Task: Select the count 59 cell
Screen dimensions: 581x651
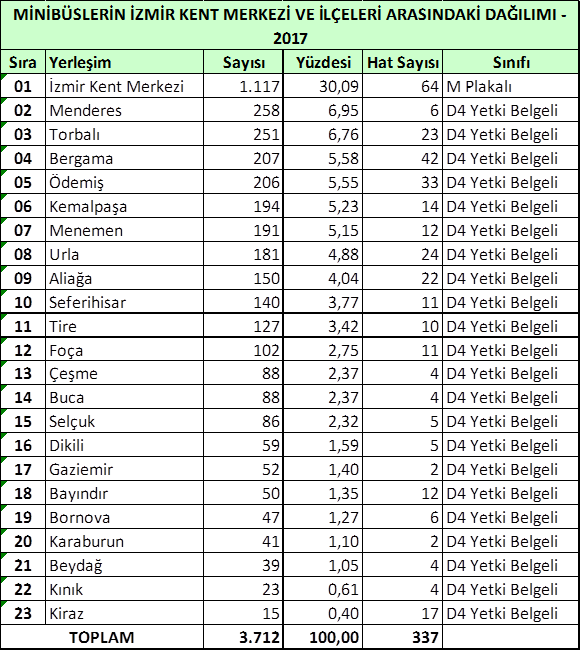Action: [x=243, y=445]
